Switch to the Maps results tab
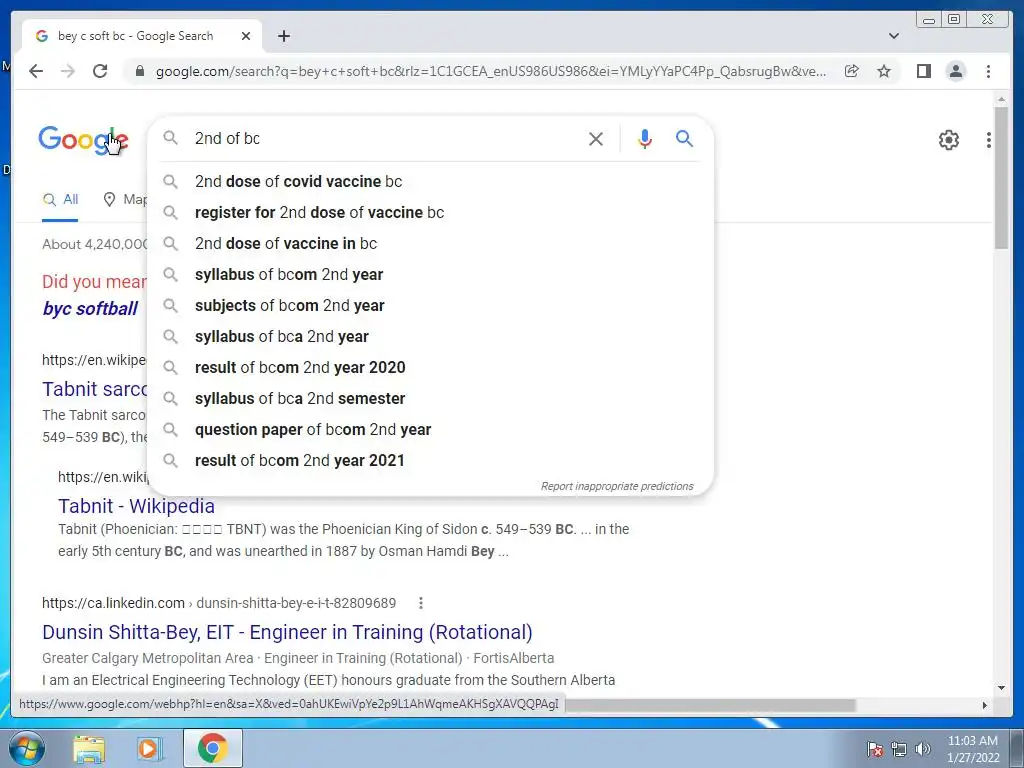The width and height of the screenshot is (1024, 768). [x=125, y=200]
